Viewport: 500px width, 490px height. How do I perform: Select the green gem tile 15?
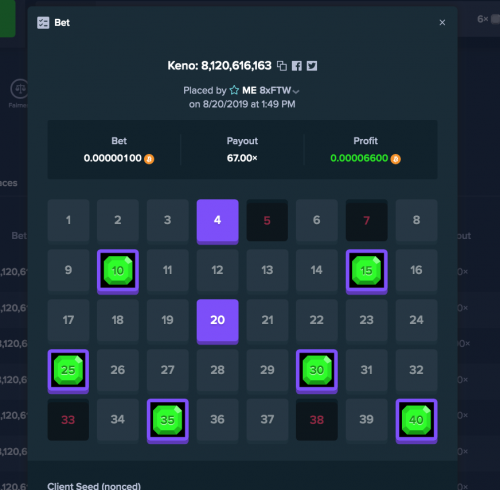point(367,271)
